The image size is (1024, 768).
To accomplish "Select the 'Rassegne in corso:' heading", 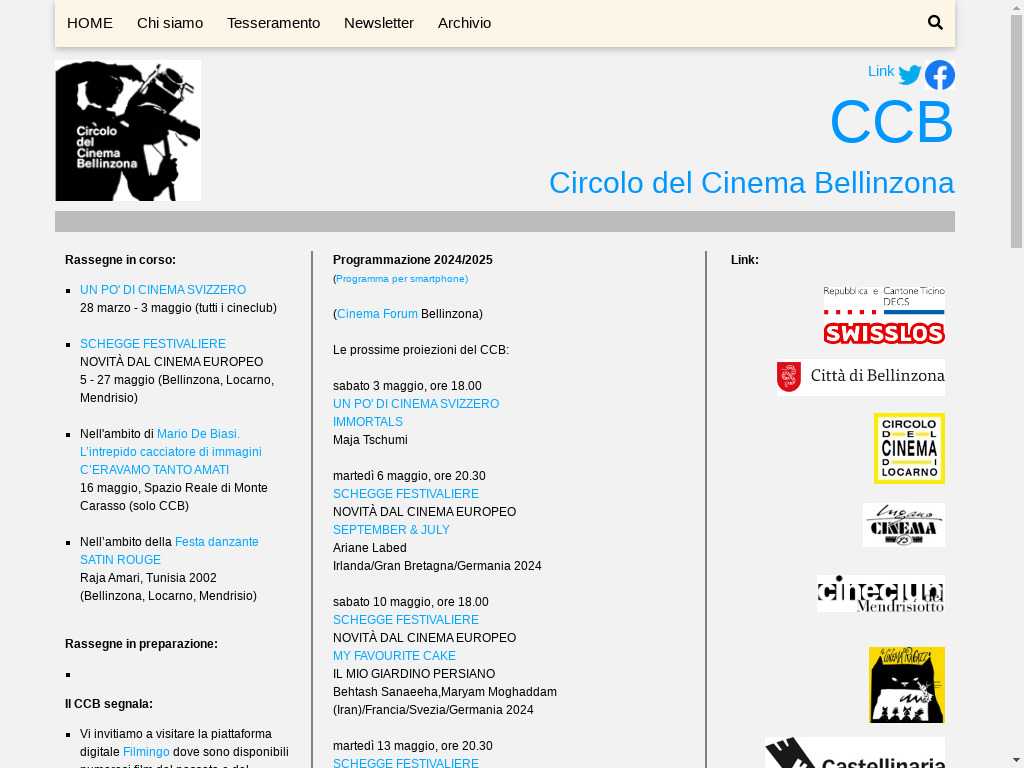I will tap(120, 260).
